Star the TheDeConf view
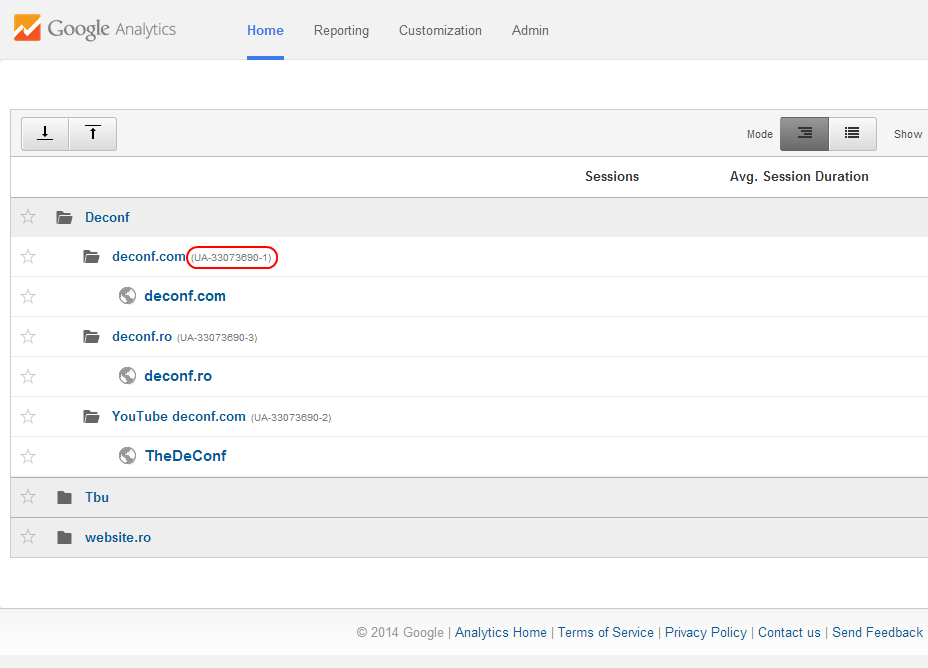The image size is (928, 668). click(28, 456)
